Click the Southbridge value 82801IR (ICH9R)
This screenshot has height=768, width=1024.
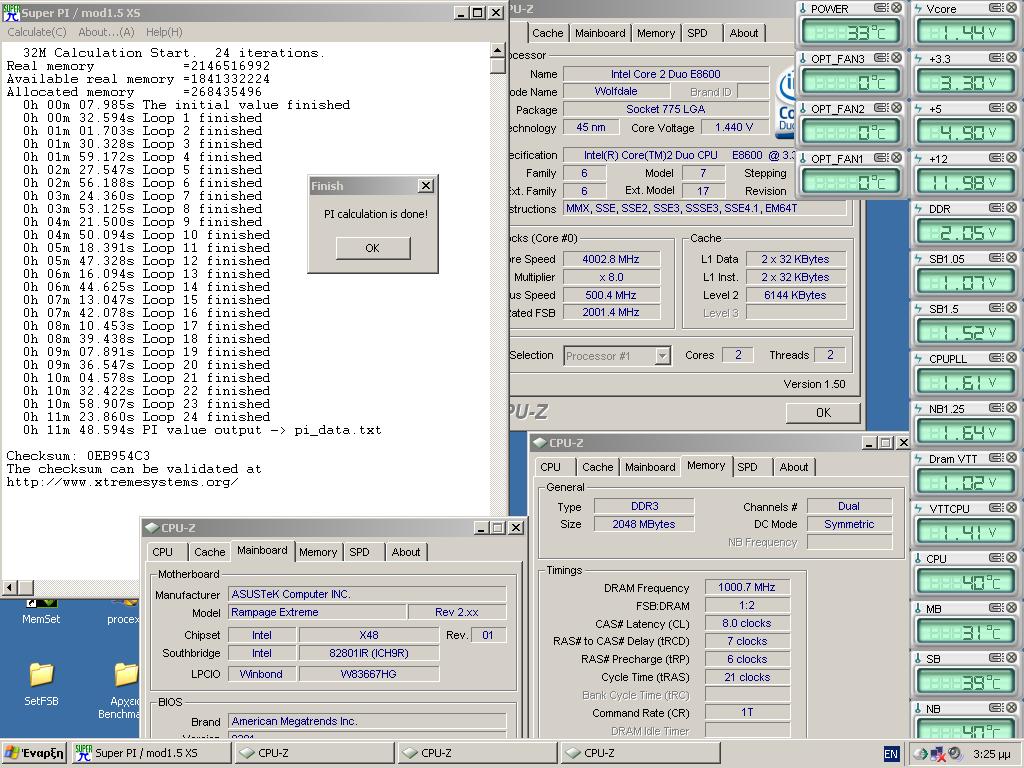(x=368, y=653)
